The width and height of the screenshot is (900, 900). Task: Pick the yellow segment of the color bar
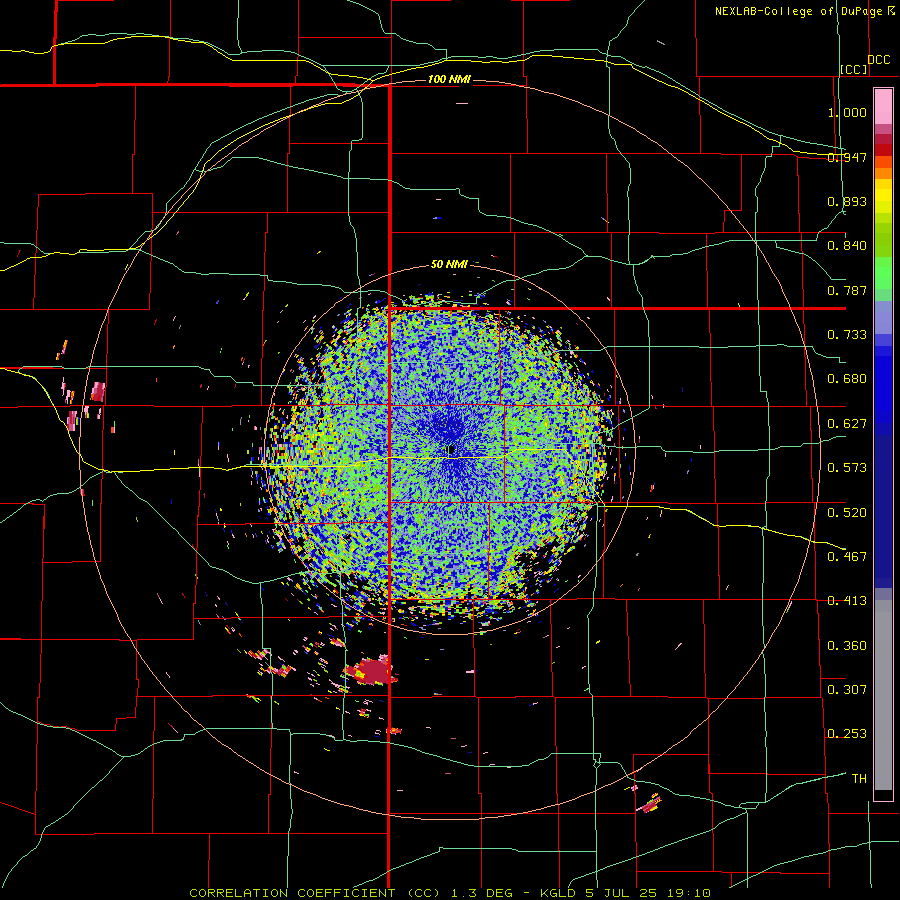point(883,196)
